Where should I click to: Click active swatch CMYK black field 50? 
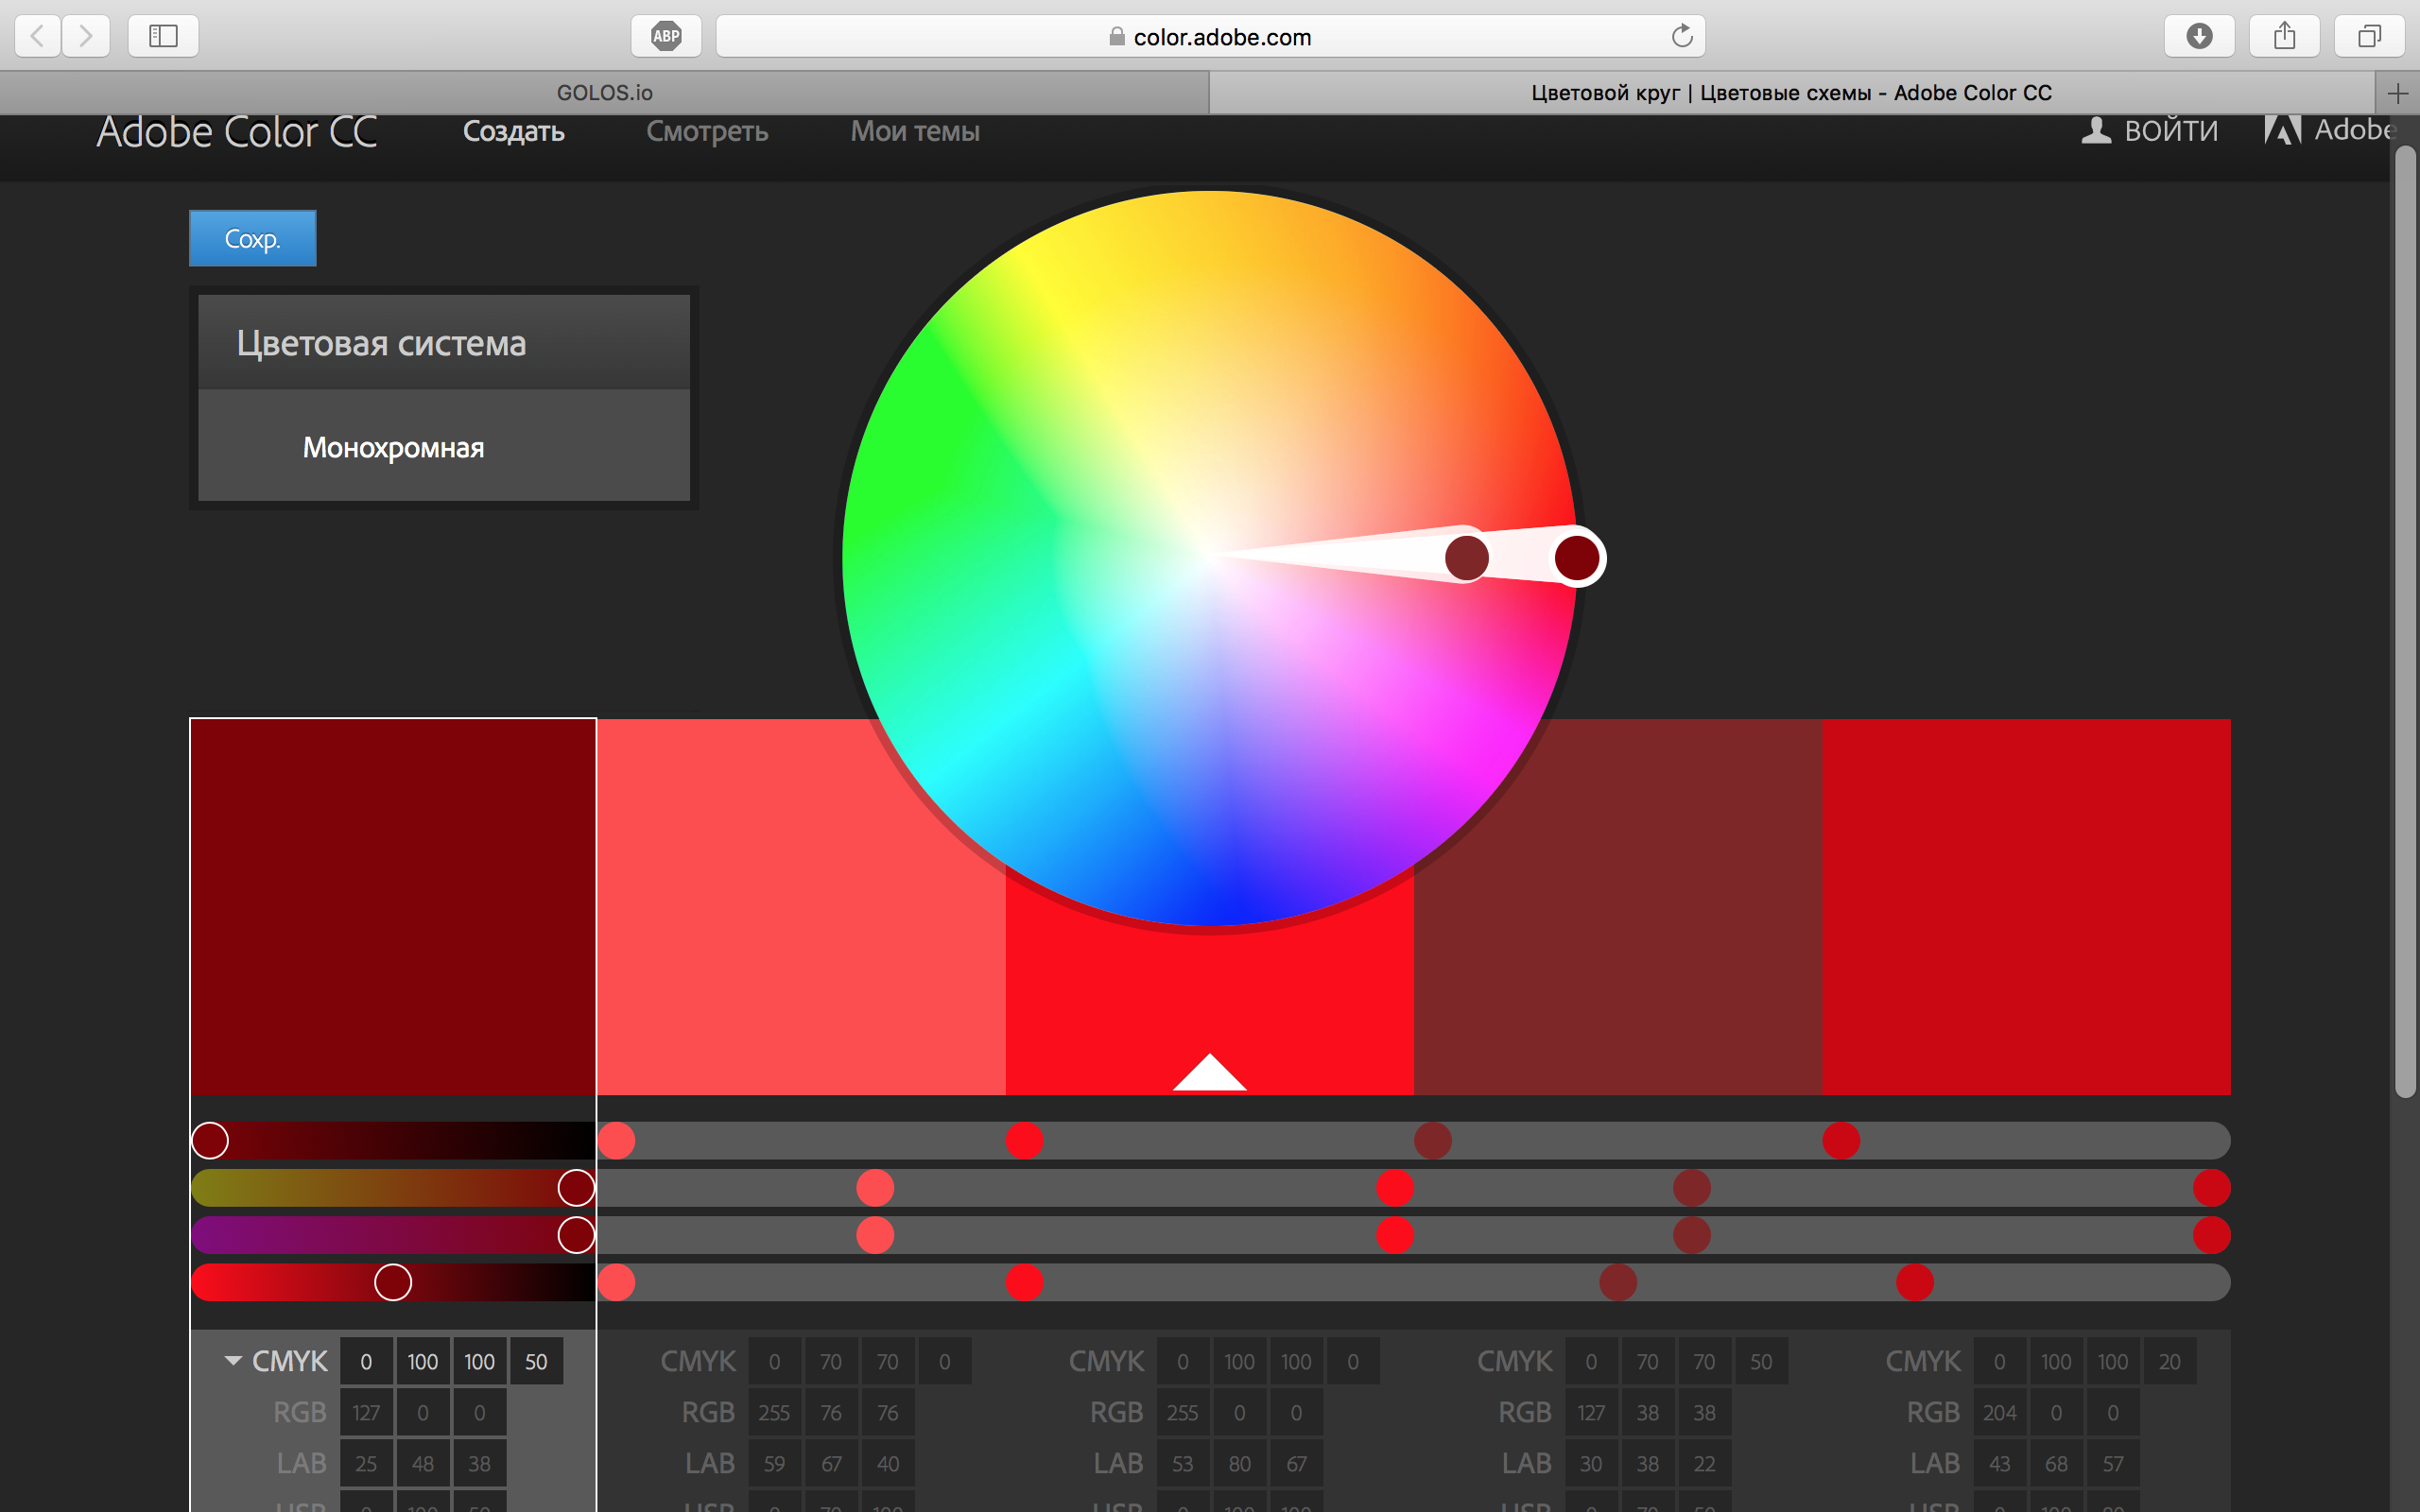[x=536, y=1361]
